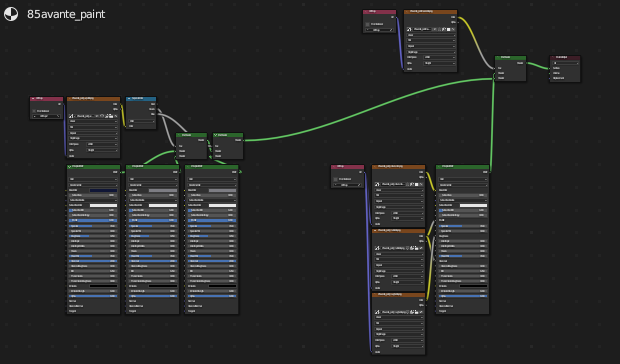Screen dimensions: 620x364
Task: Click dark blue Base Color swatch on leftmost Principled BSDF
Action: click(104, 190)
